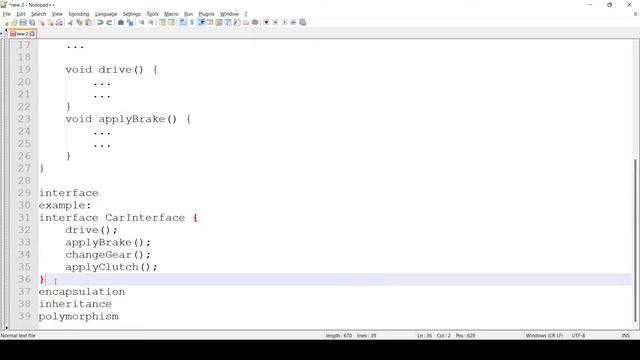Open the Document List panel icon
The width and height of the screenshot is (640, 360).
pyautogui.click(x=228, y=22)
